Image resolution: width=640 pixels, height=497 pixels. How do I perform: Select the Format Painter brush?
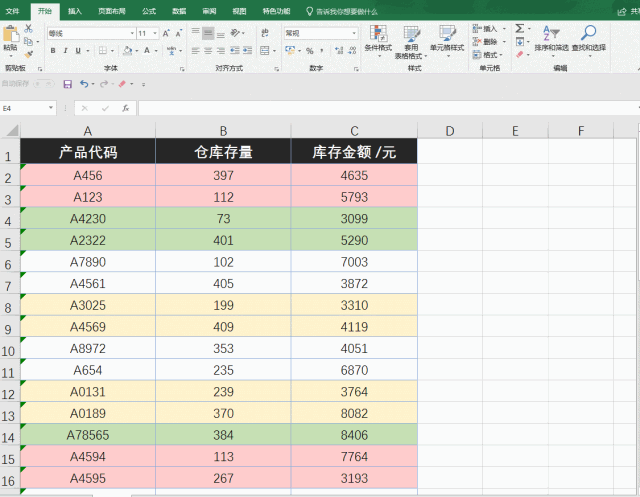coord(28,54)
